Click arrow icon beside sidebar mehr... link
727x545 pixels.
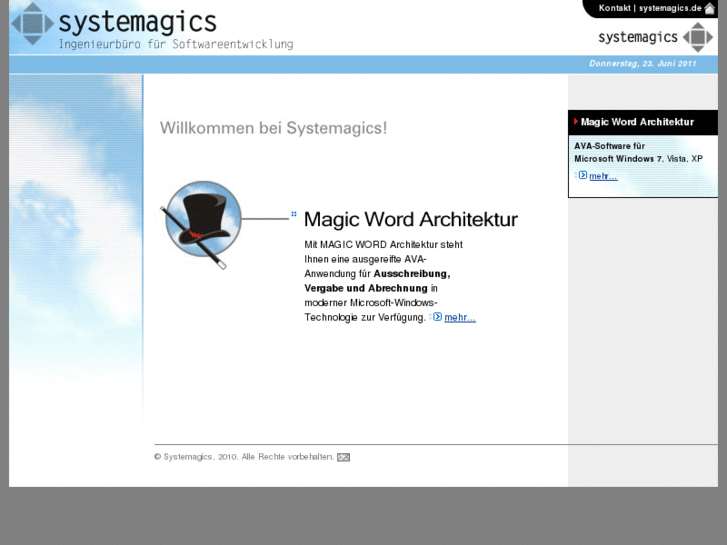[583, 175]
